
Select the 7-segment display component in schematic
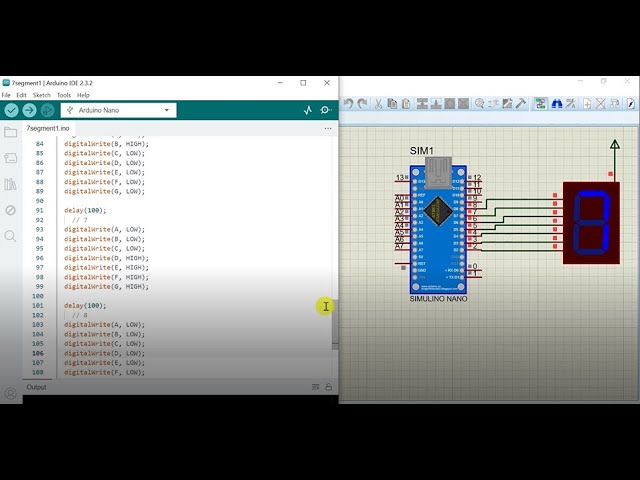coord(591,223)
